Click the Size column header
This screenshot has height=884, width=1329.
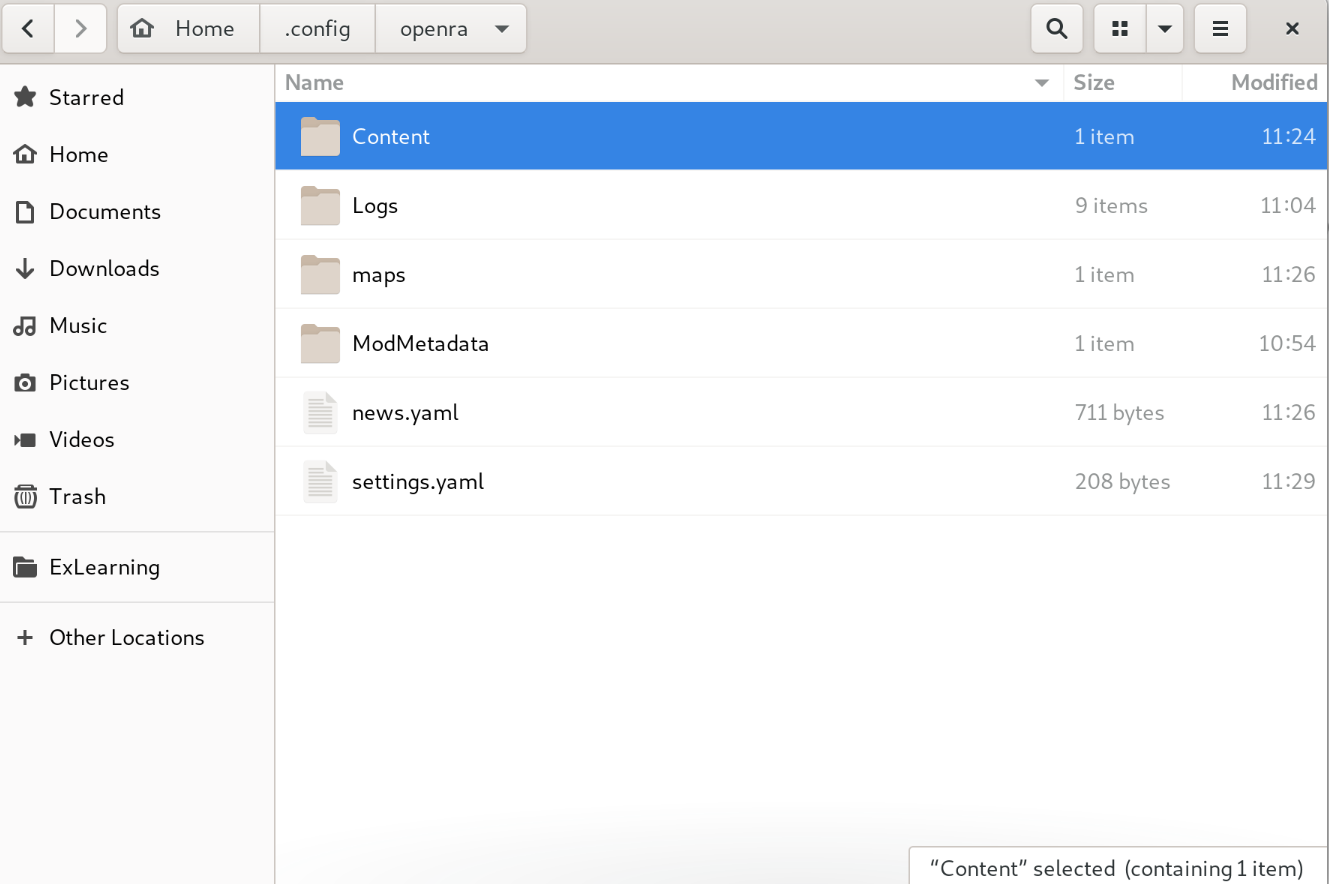click(x=1093, y=82)
